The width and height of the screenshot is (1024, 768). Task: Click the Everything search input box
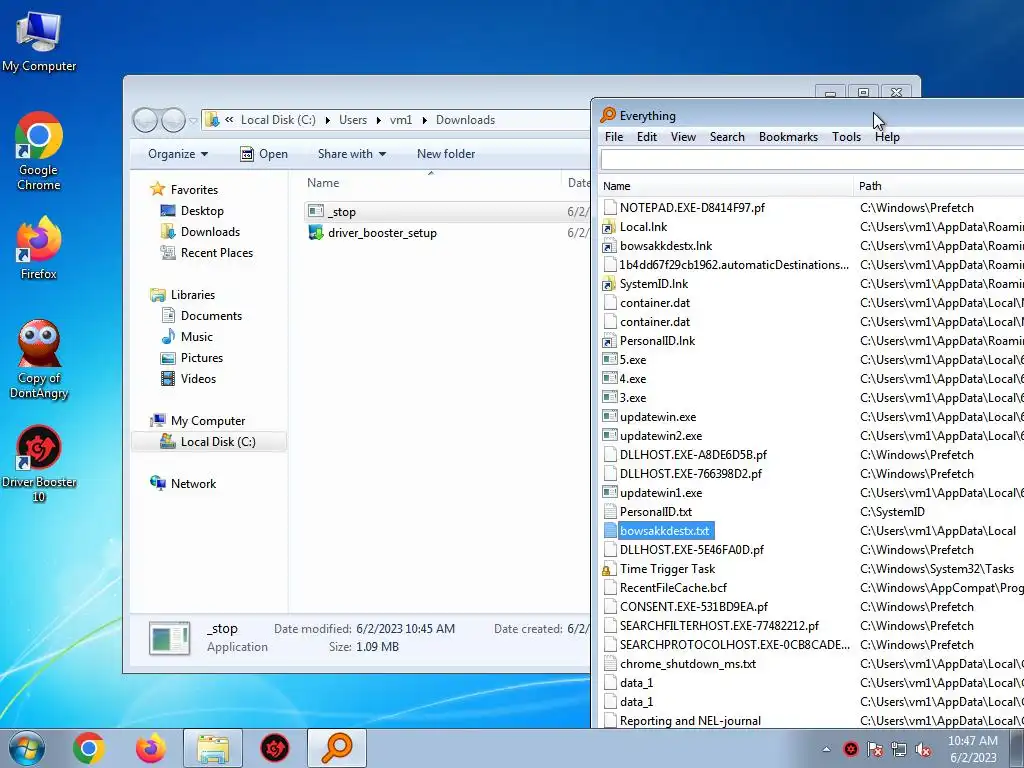click(x=812, y=160)
